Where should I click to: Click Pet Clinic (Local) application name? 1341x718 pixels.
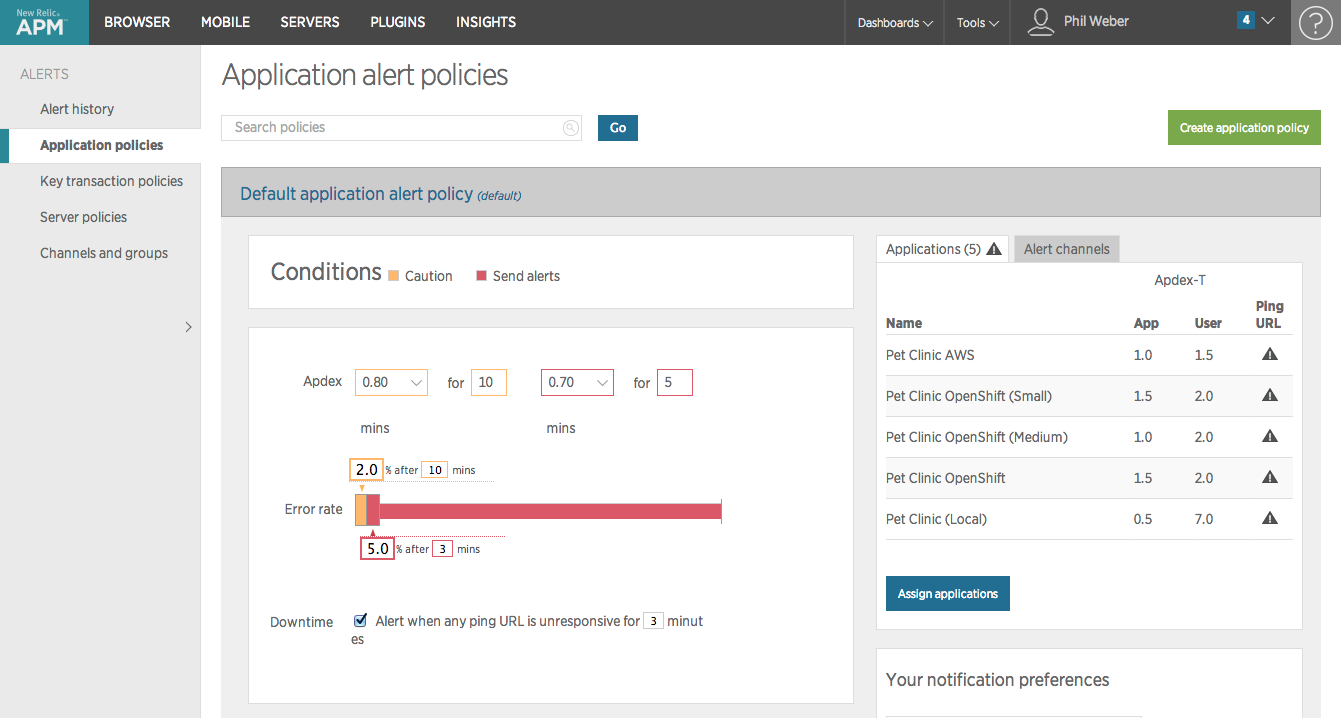point(936,519)
